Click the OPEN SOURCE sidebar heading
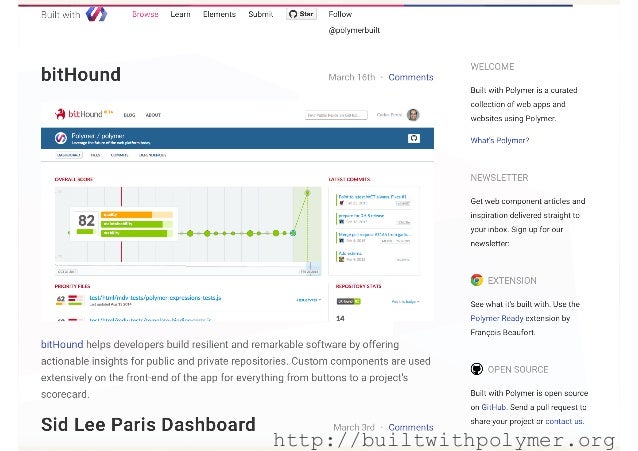This screenshot has width=638, height=451. 518,370
